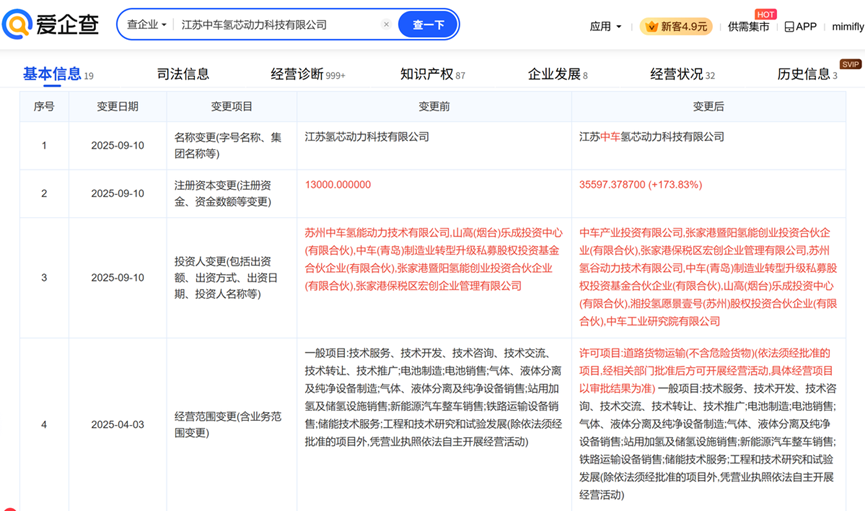Viewport: 865px width, 511px height.
Task: Open the 知识产权 tab
Action: (426, 74)
